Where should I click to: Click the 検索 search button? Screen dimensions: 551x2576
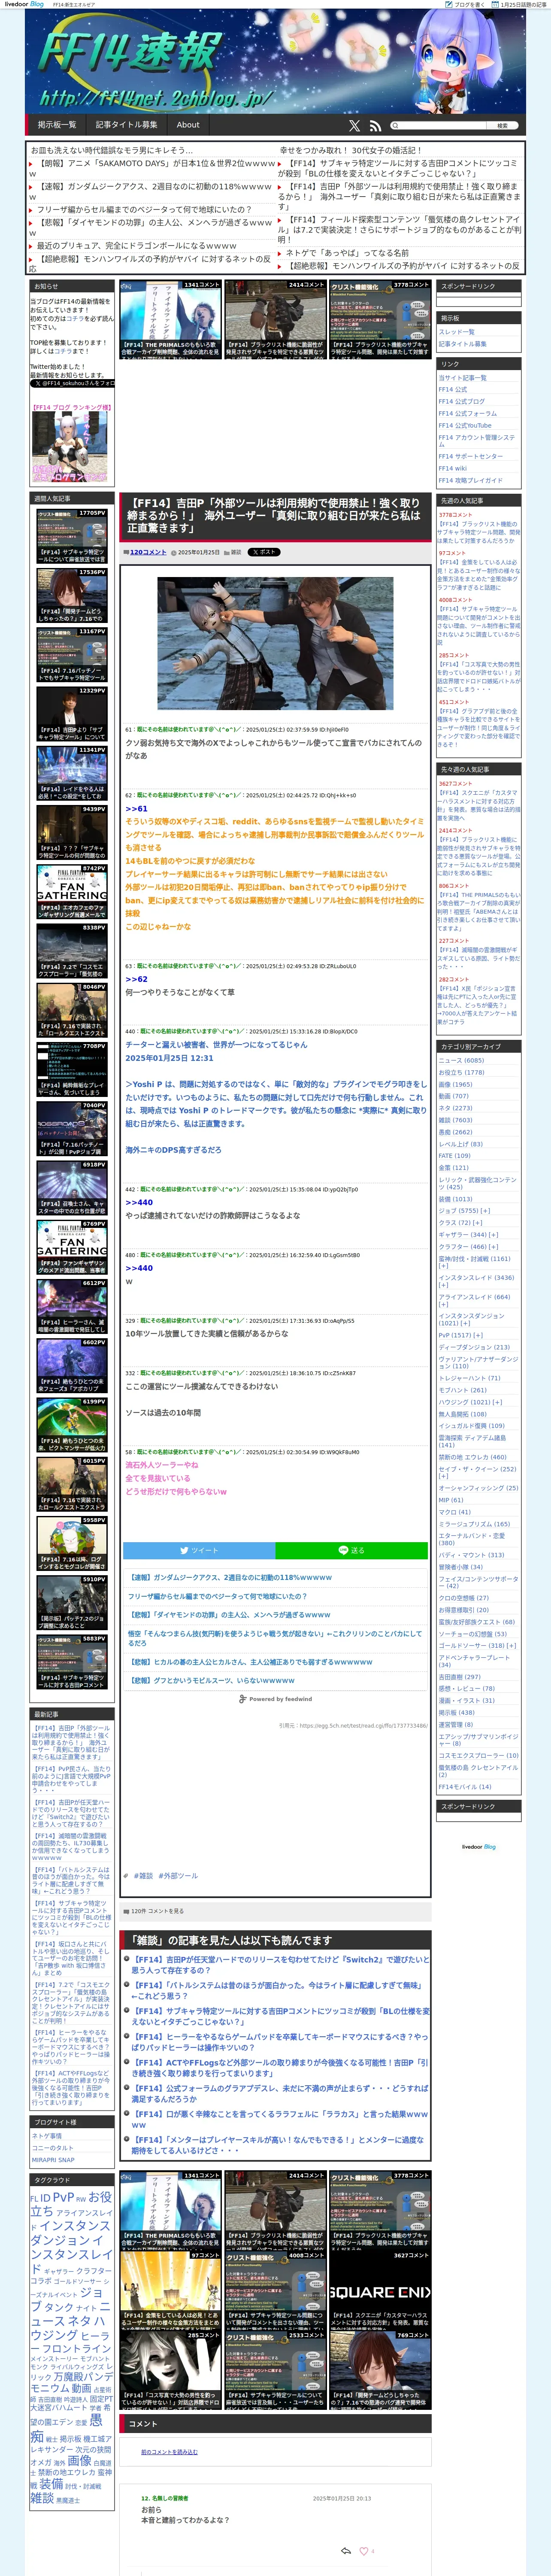click(x=502, y=126)
